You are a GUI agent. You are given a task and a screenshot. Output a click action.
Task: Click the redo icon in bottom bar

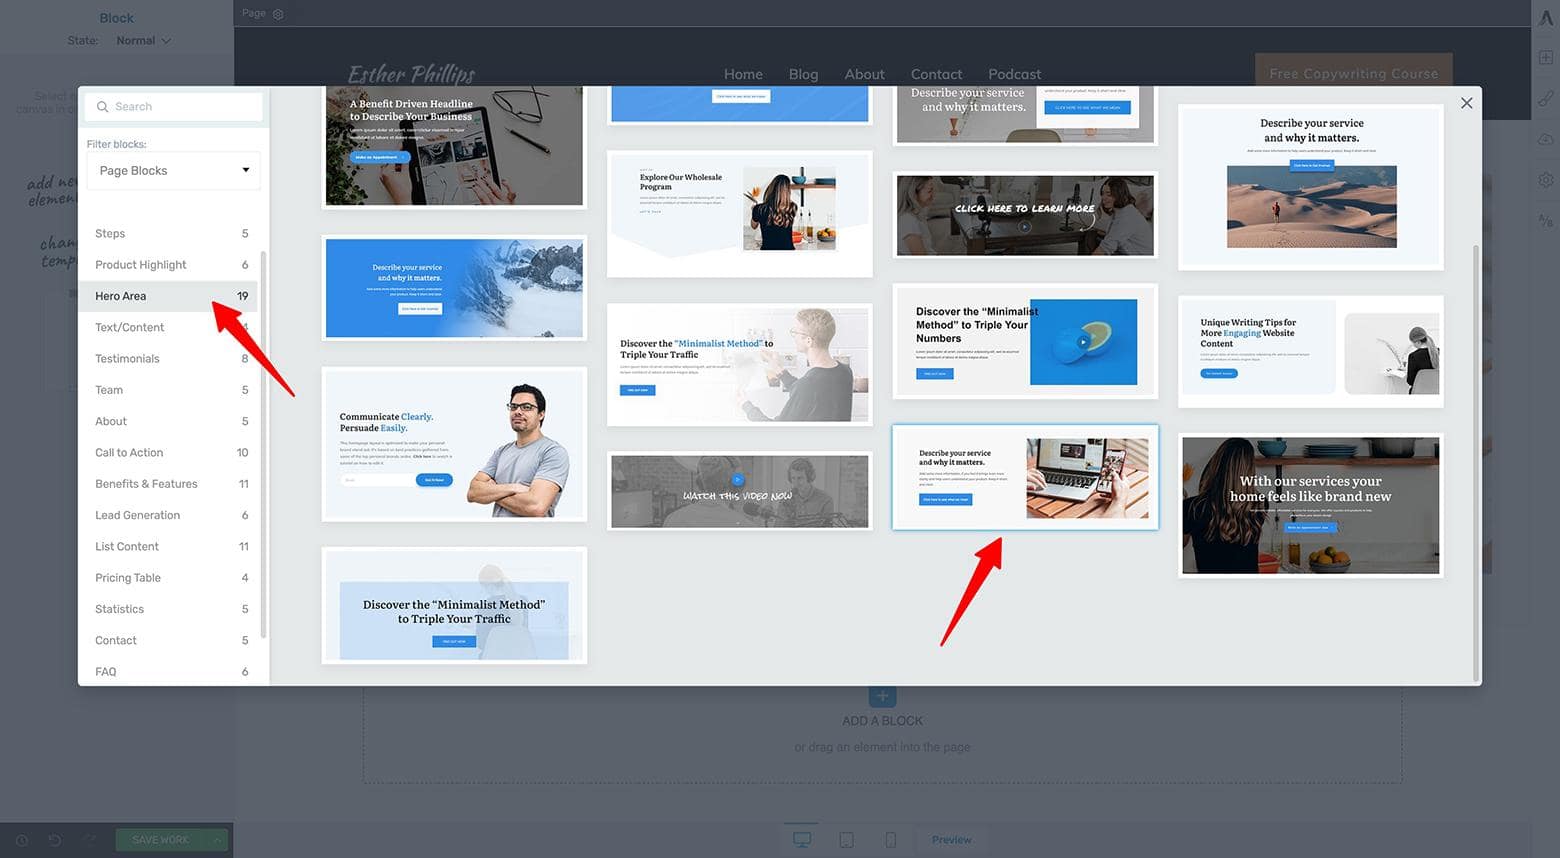[x=88, y=840]
